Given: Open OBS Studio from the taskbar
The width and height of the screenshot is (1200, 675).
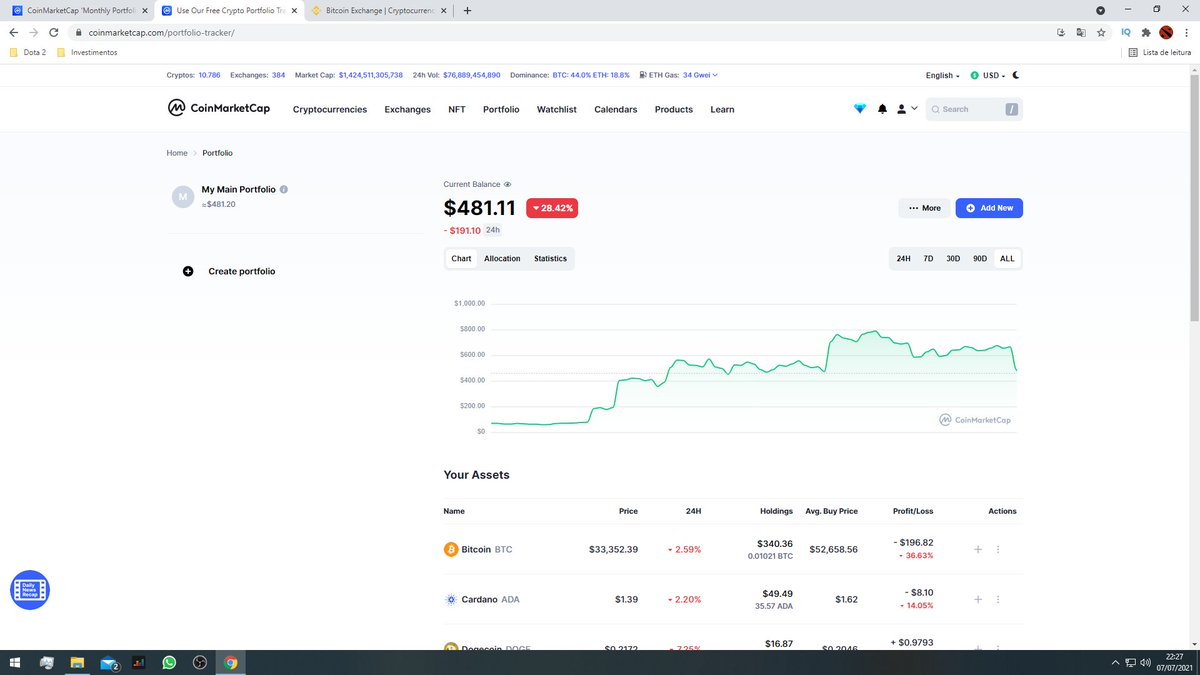Looking at the screenshot, I should point(199,662).
